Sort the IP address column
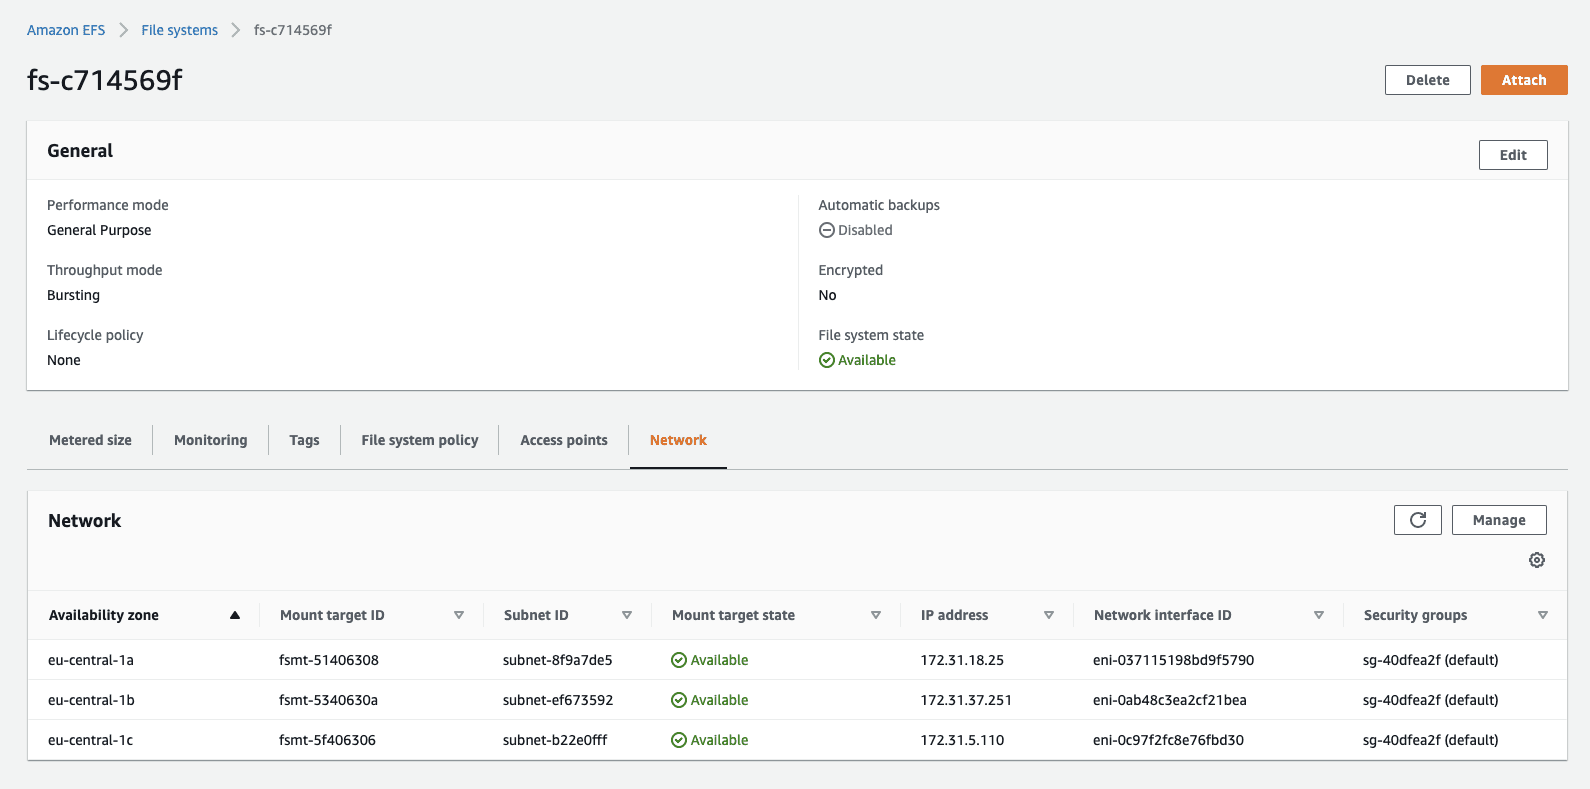Screen dimensions: 1590x789 (1049, 615)
